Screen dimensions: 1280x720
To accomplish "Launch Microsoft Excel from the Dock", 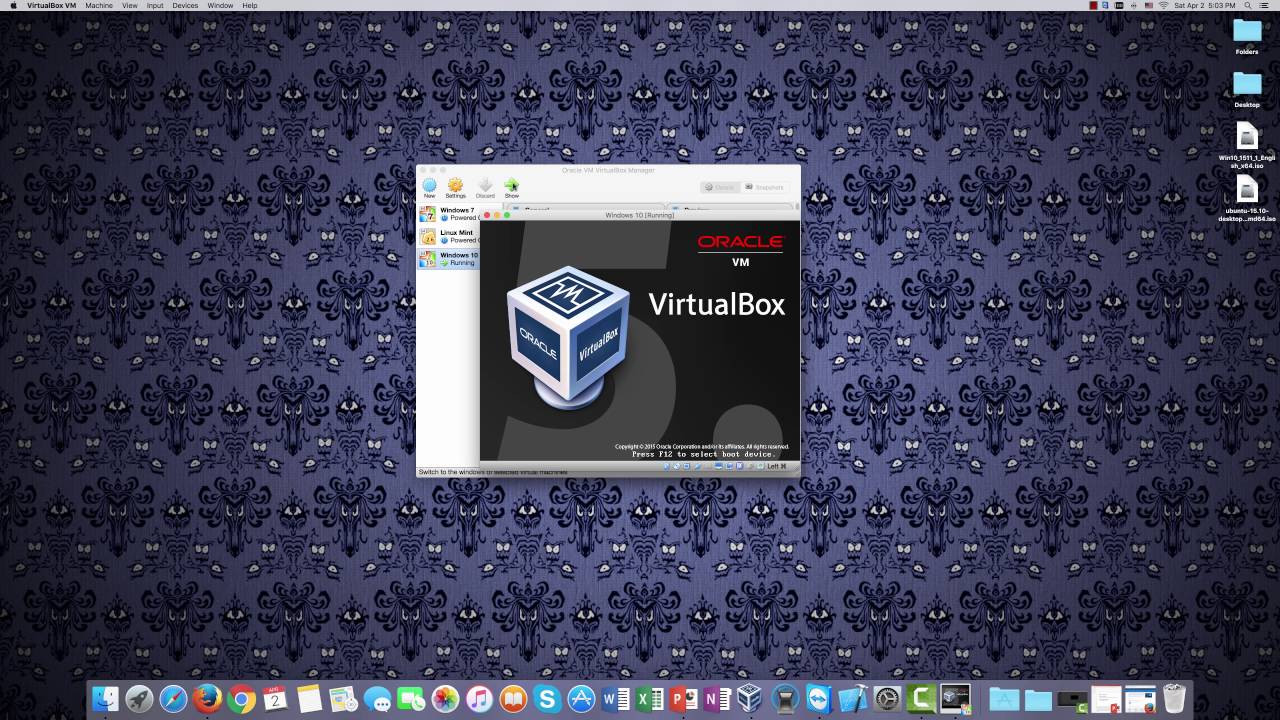I will [x=649, y=699].
